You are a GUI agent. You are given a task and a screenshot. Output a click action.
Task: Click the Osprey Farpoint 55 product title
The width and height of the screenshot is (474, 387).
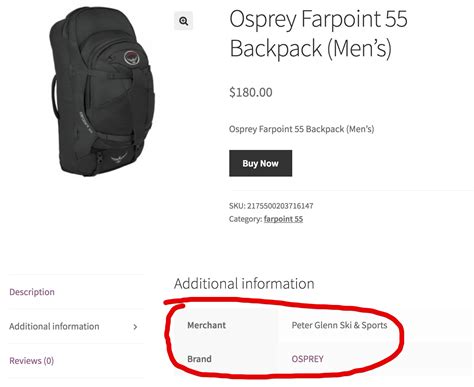point(318,33)
